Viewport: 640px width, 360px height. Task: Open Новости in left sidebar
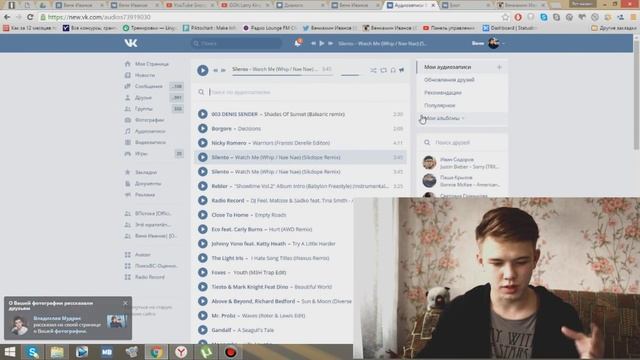(x=145, y=75)
